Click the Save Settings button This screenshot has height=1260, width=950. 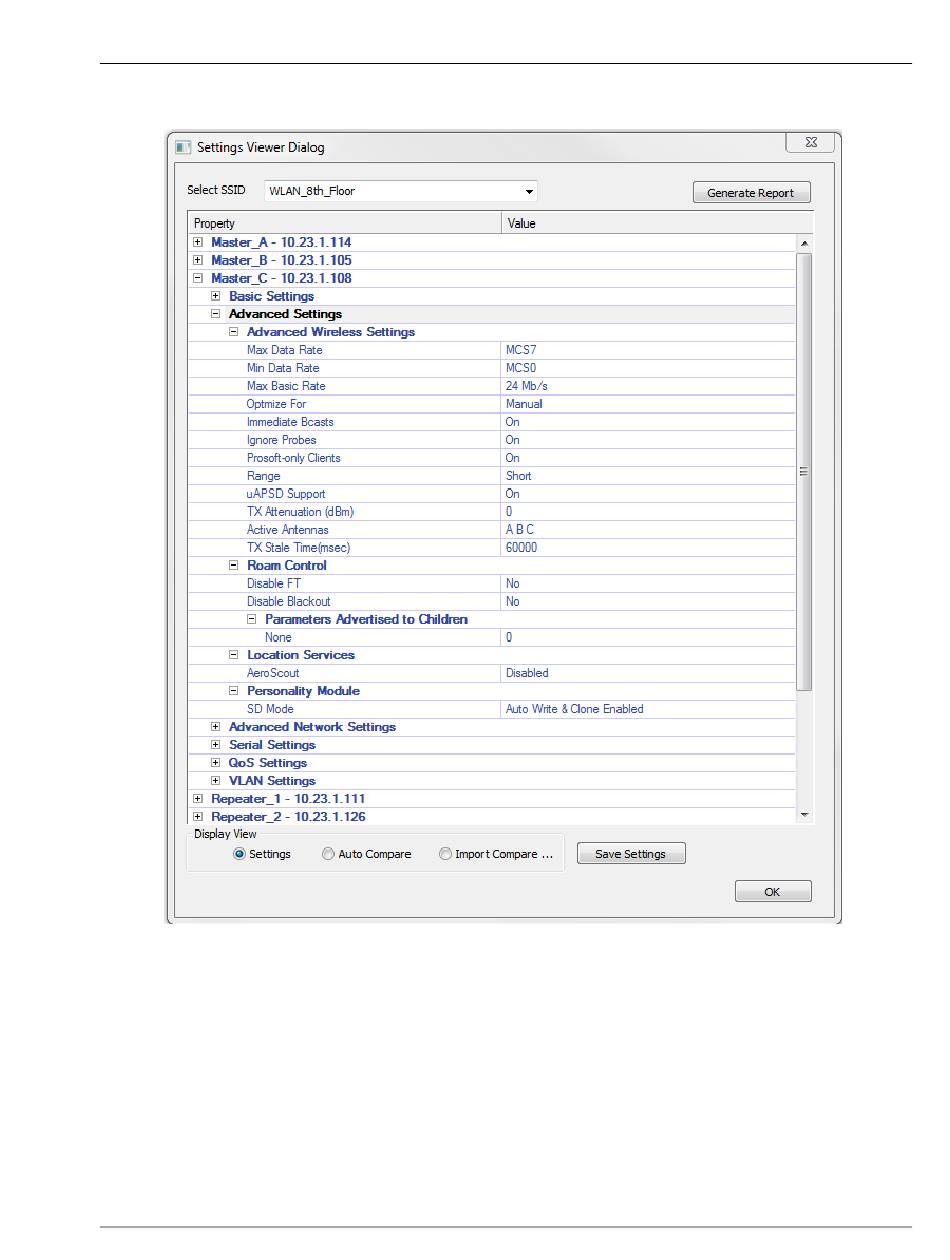click(x=631, y=854)
